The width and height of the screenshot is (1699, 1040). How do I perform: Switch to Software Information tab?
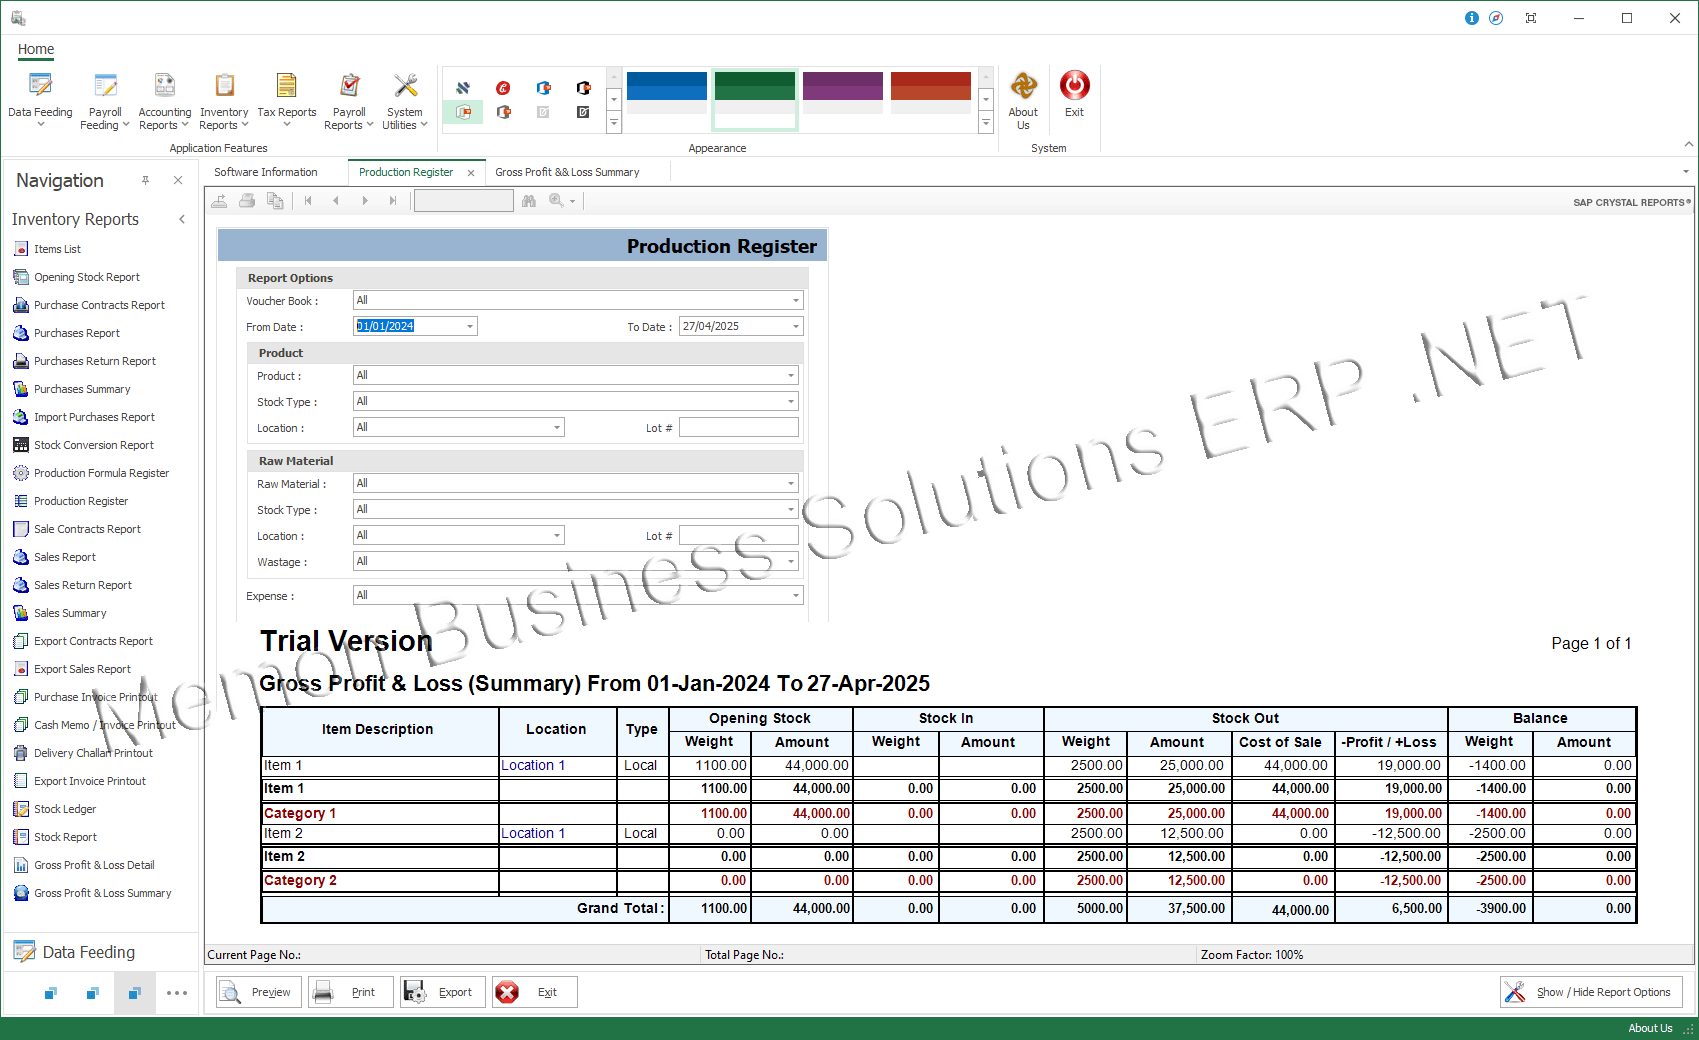(x=265, y=172)
